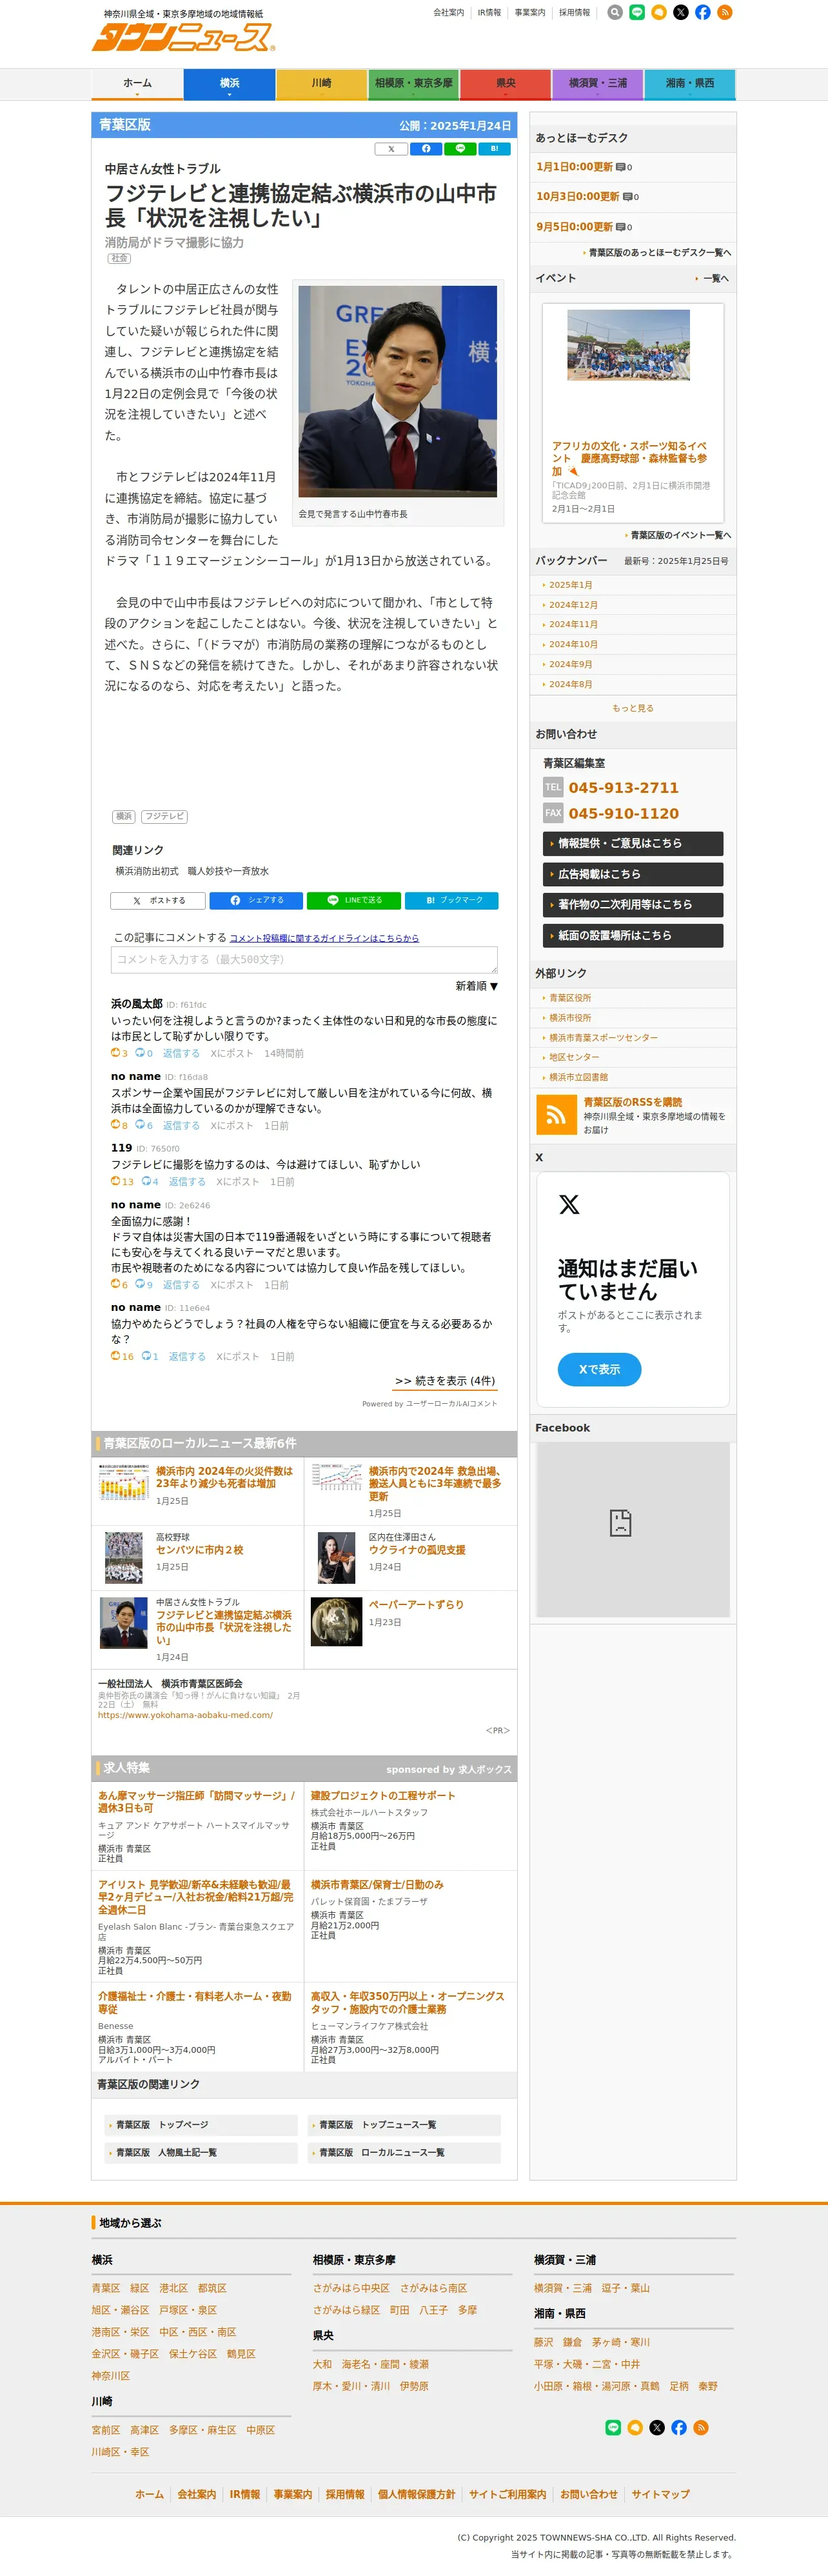This screenshot has width=828, height=2576.
Task: Open comment sort order 新着順 dropdown
Action: coord(476,986)
